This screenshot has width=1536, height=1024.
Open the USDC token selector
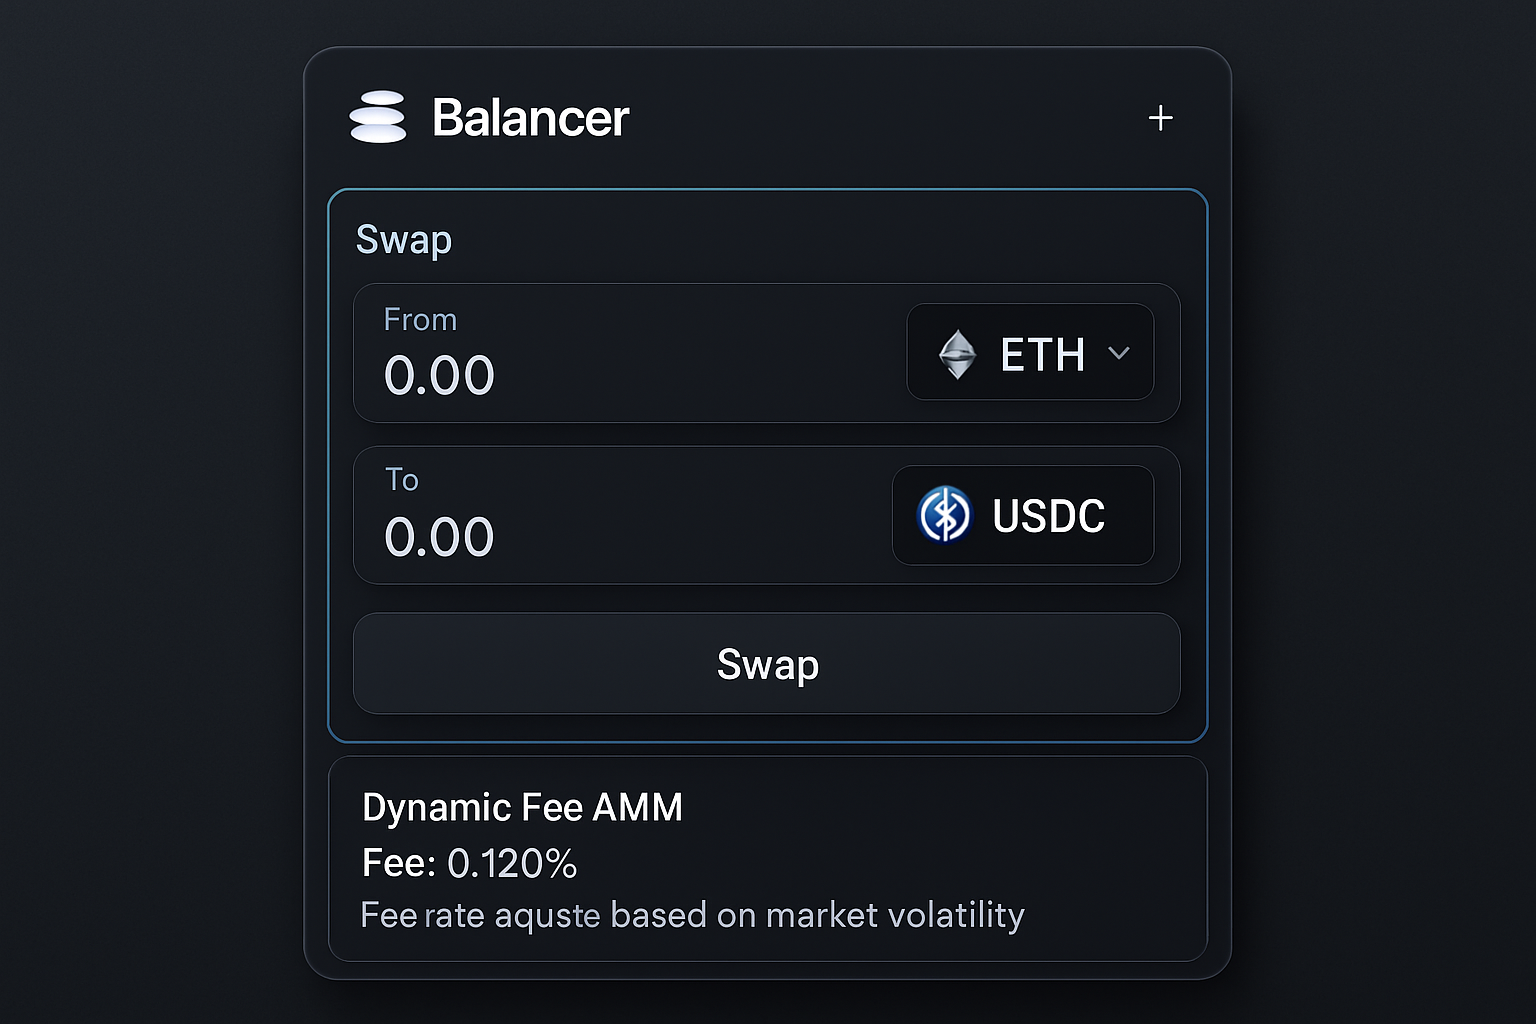[1024, 515]
